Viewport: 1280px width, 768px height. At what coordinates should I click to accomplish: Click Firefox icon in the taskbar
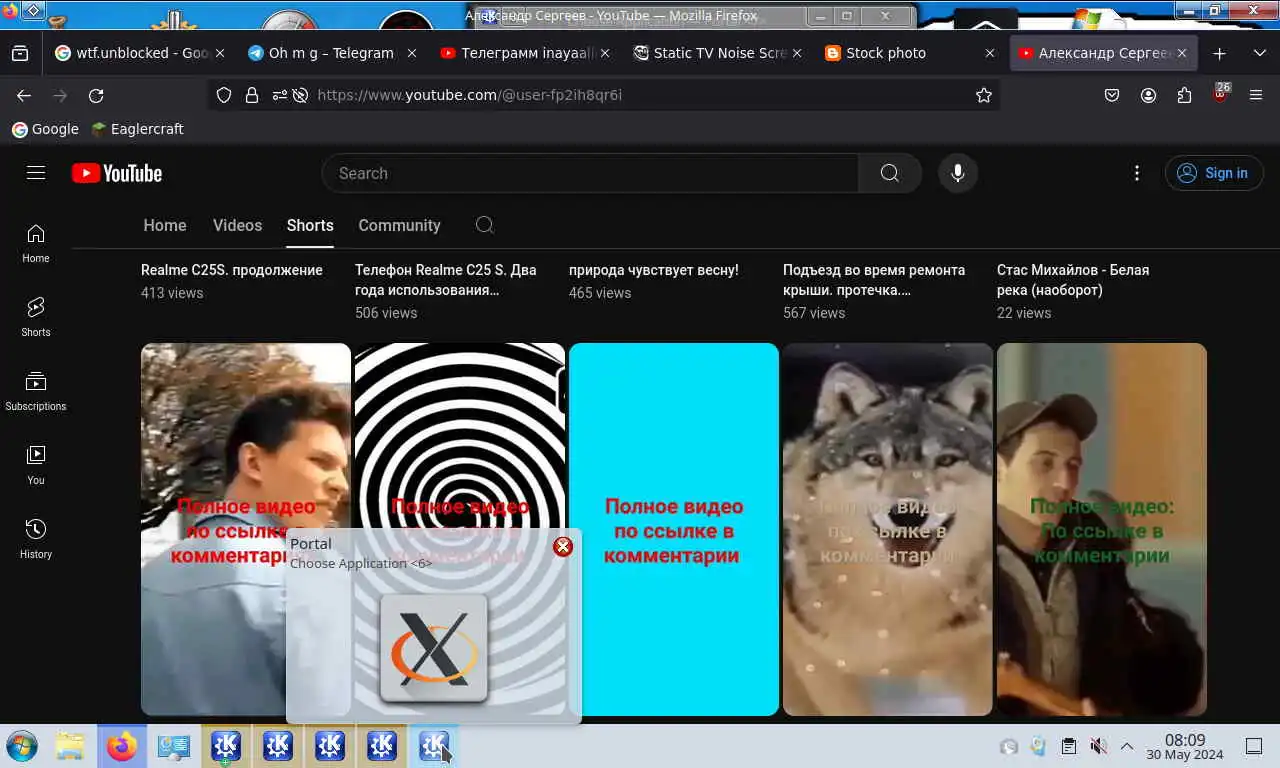point(121,746)
